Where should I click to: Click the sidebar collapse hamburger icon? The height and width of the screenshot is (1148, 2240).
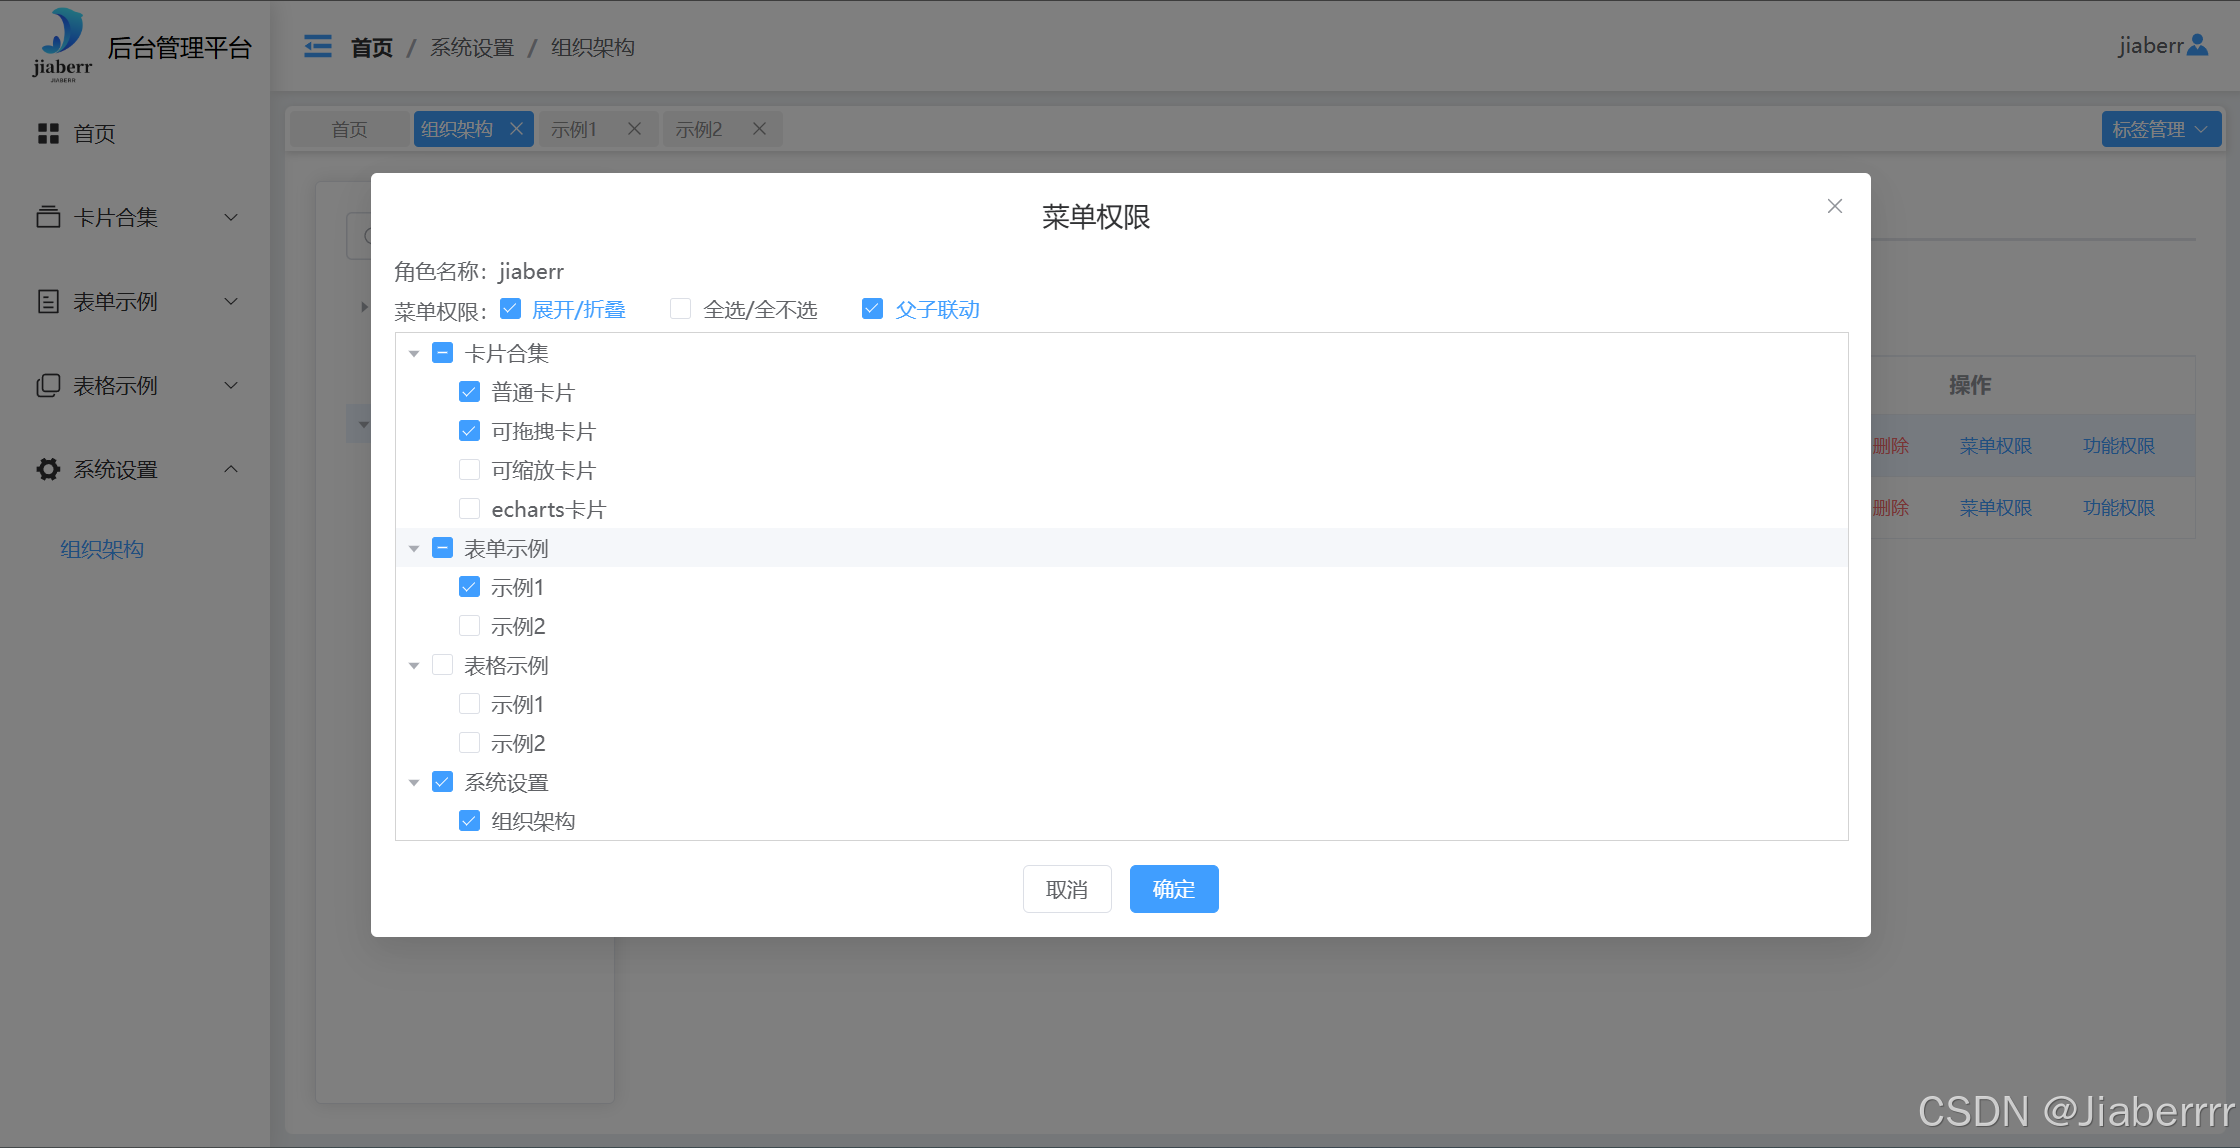point(318,46)
